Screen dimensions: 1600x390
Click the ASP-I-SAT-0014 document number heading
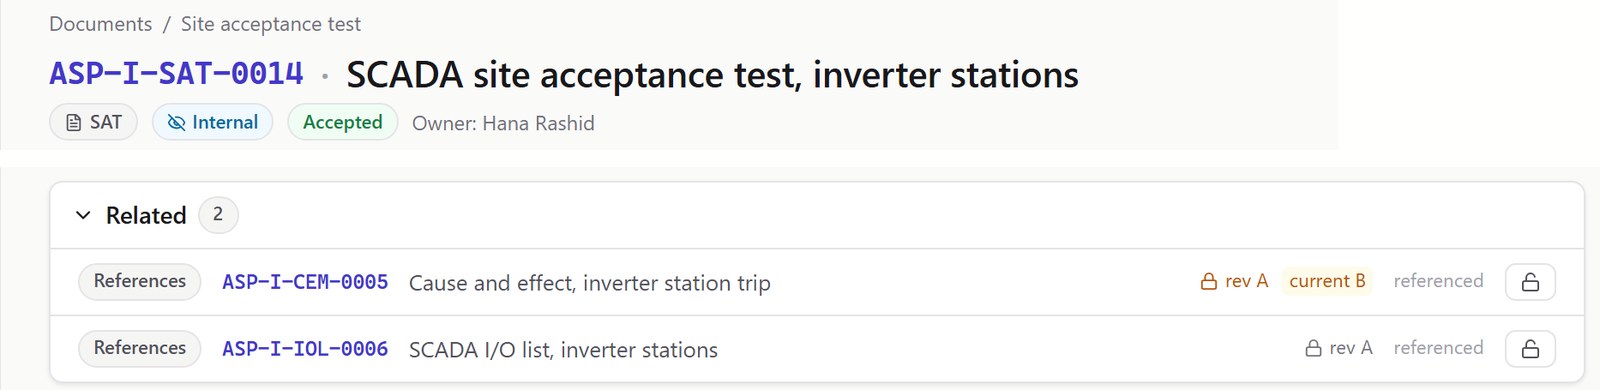(176, 74)
